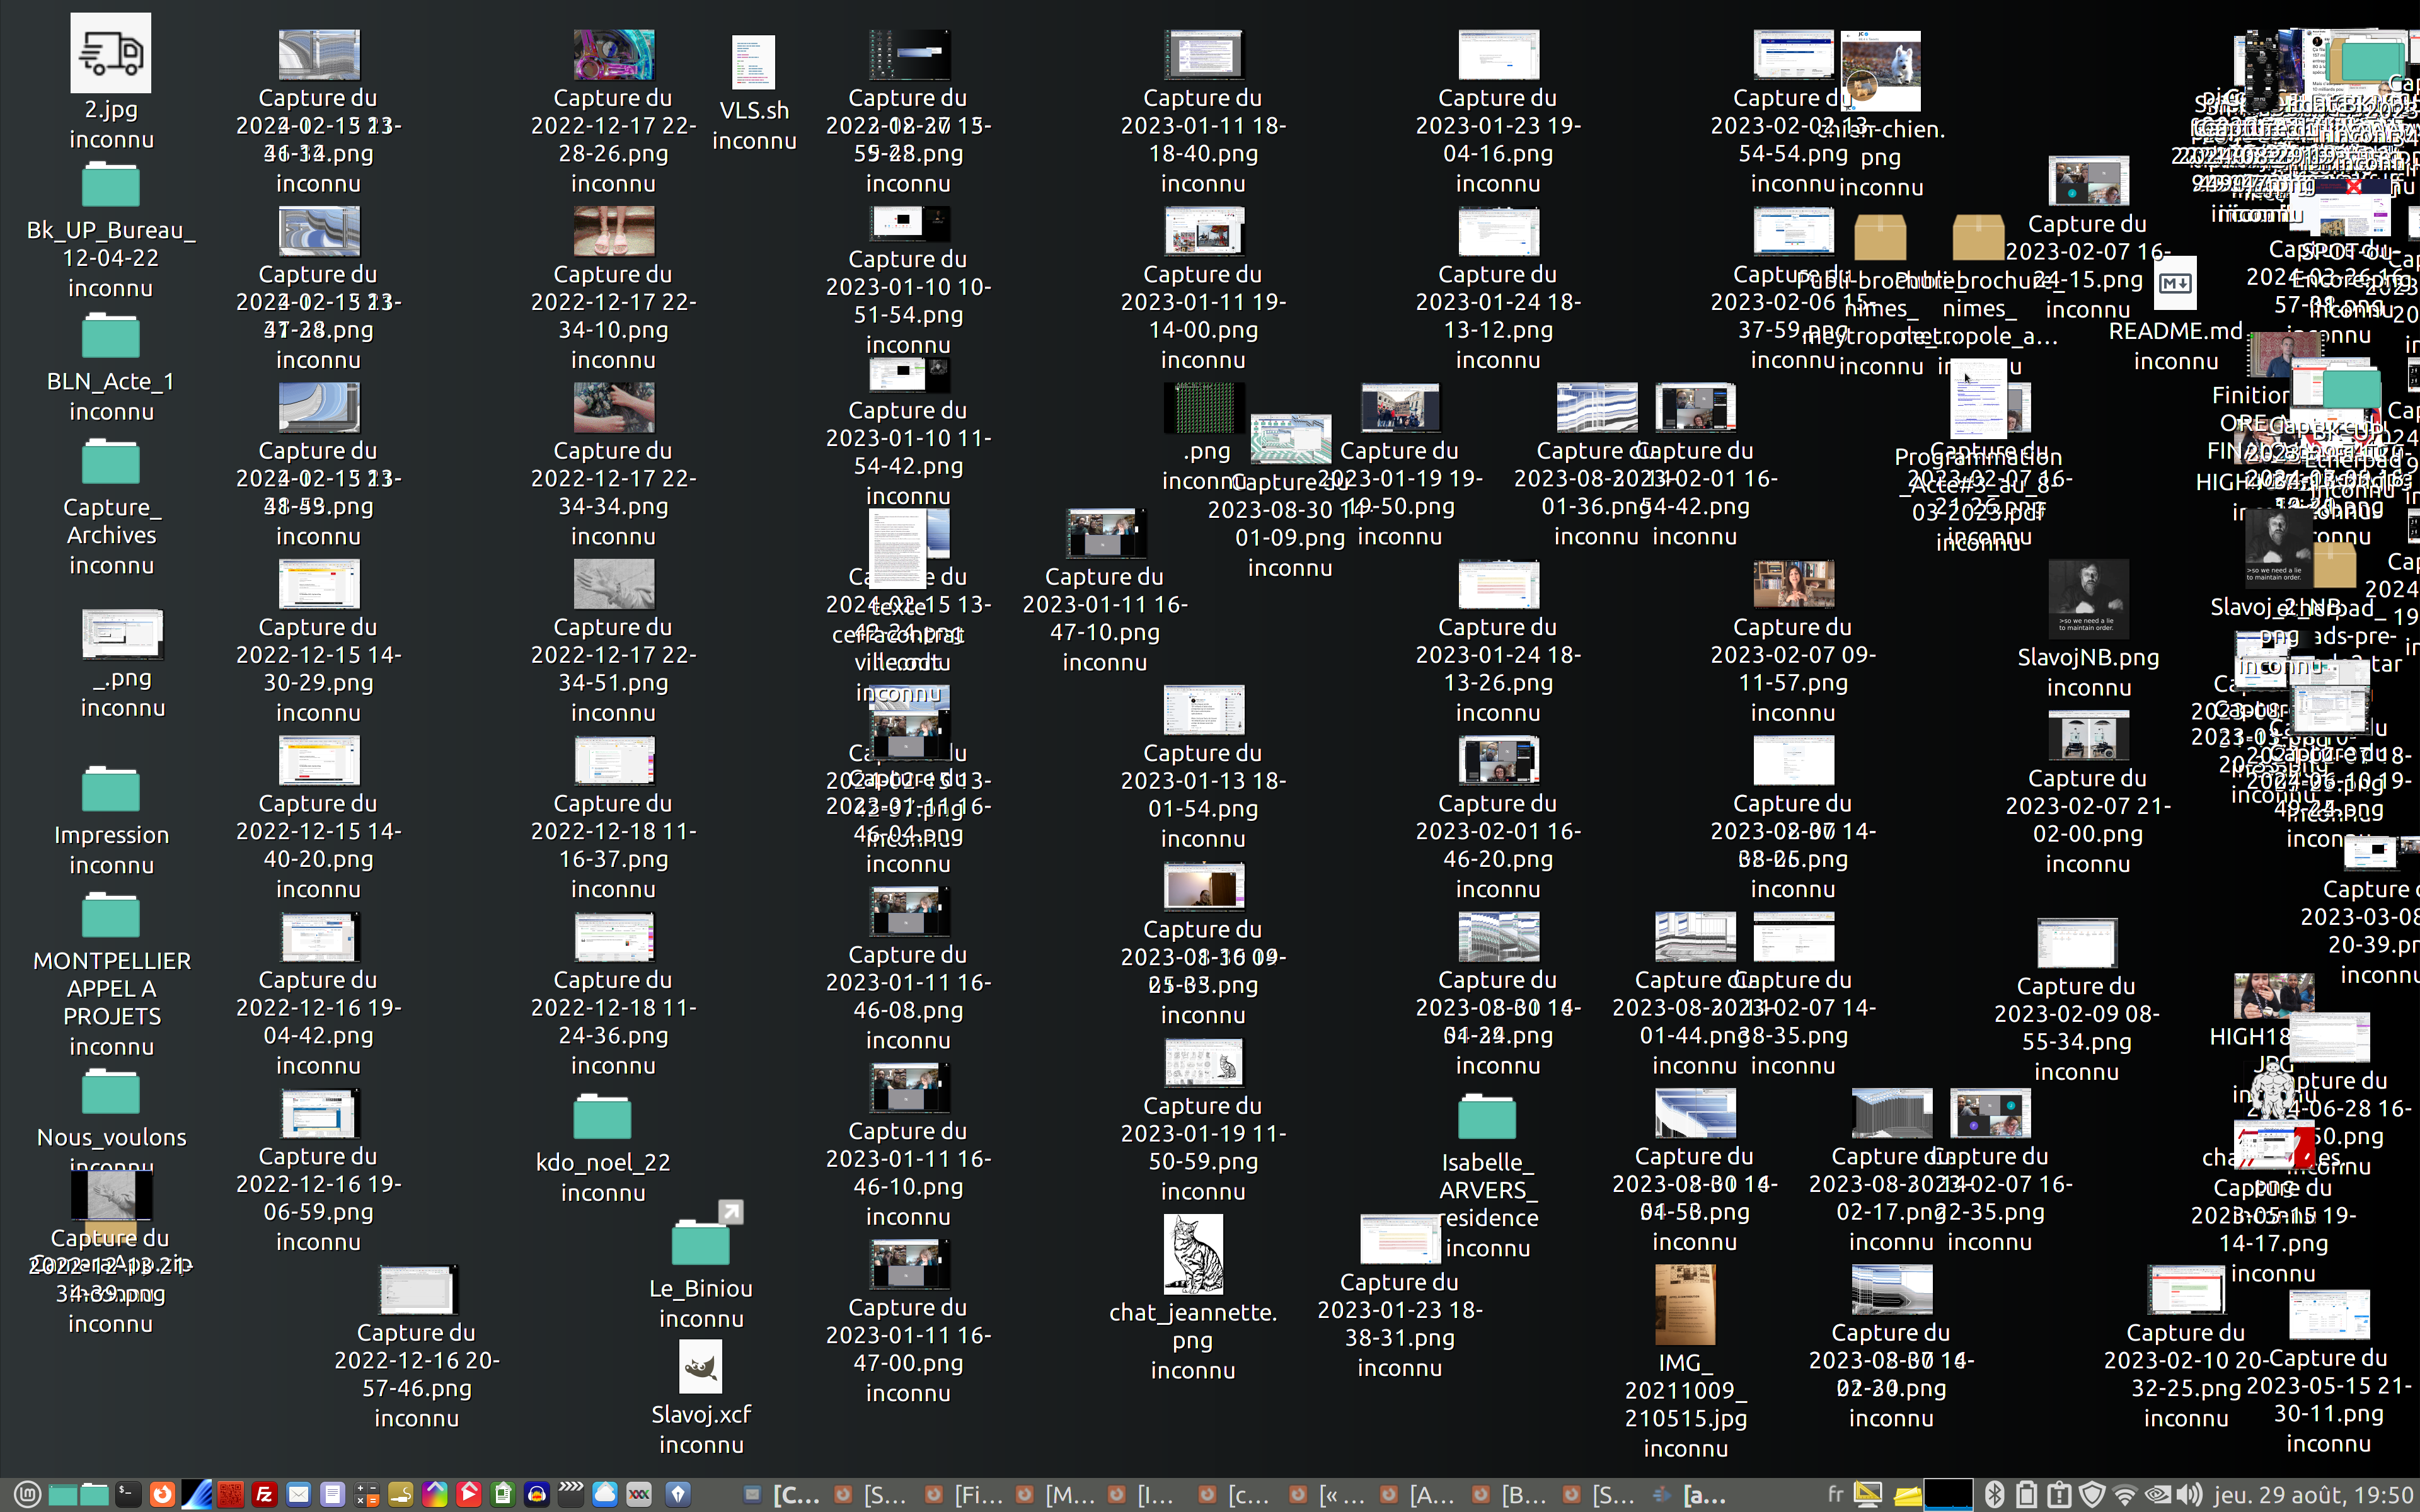Image resolution: width=2420 pixels, height=1512 pixels.
Task: Open the QR code app launcher
Action: click(230, 1495)
